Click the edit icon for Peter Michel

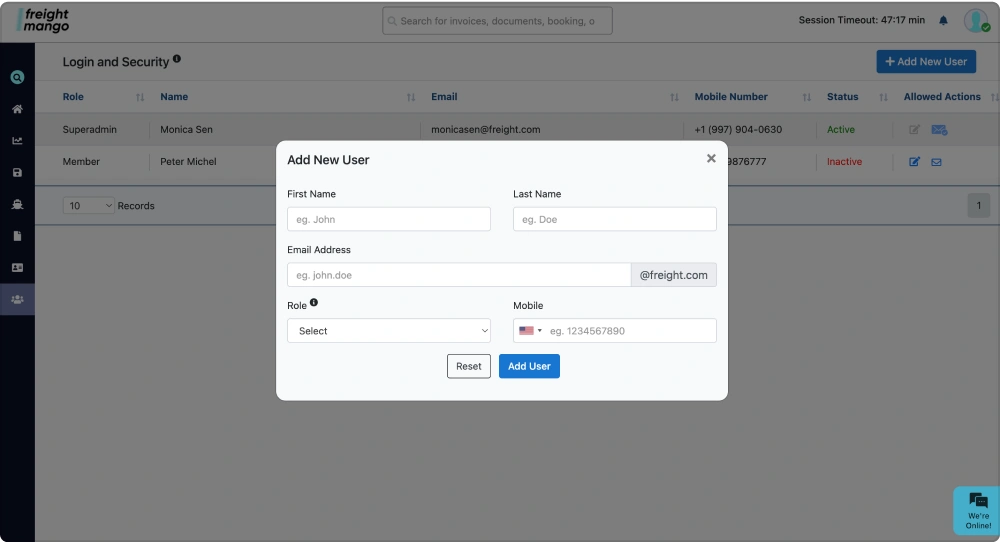pos(914,162)
